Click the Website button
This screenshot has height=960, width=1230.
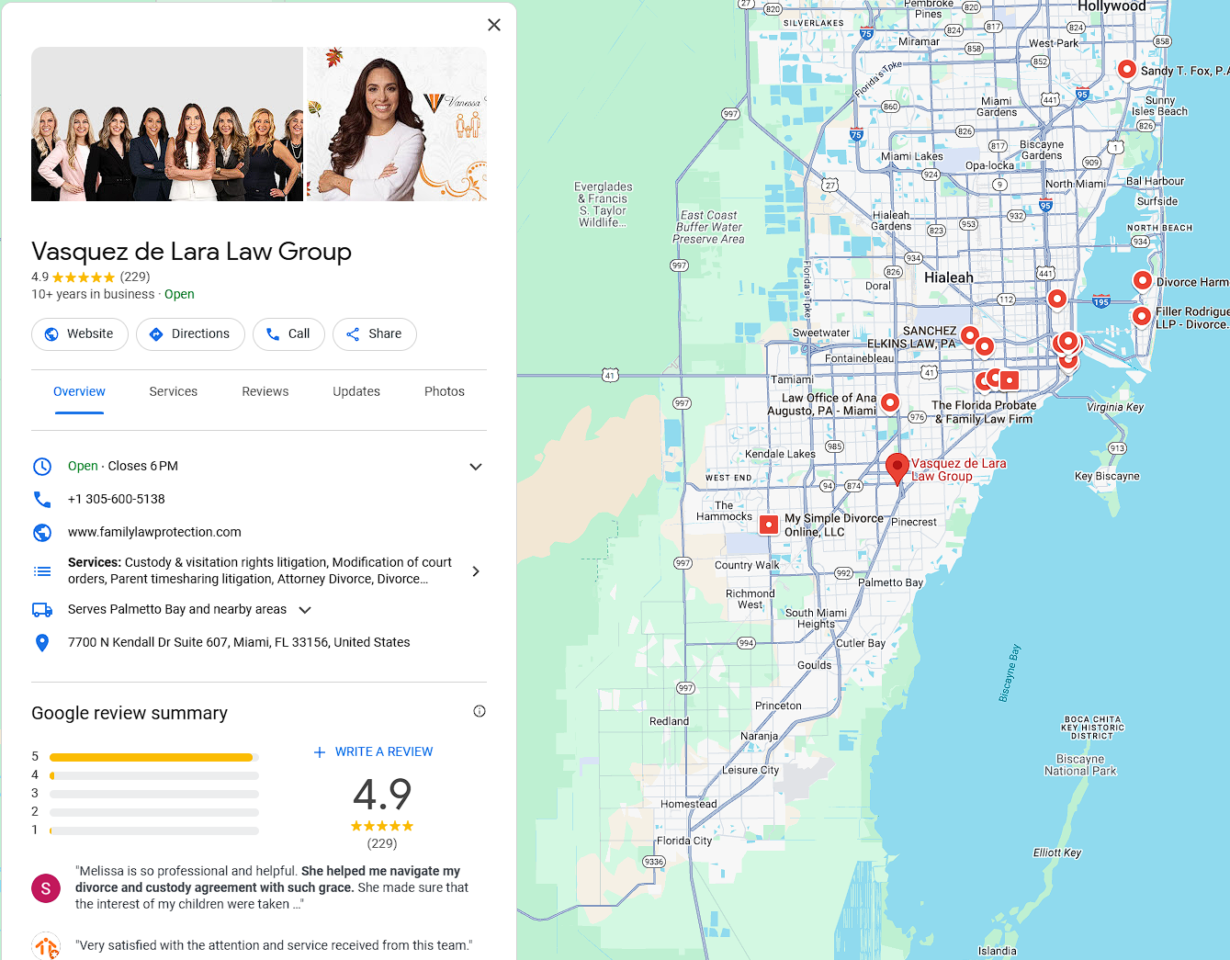80,334
